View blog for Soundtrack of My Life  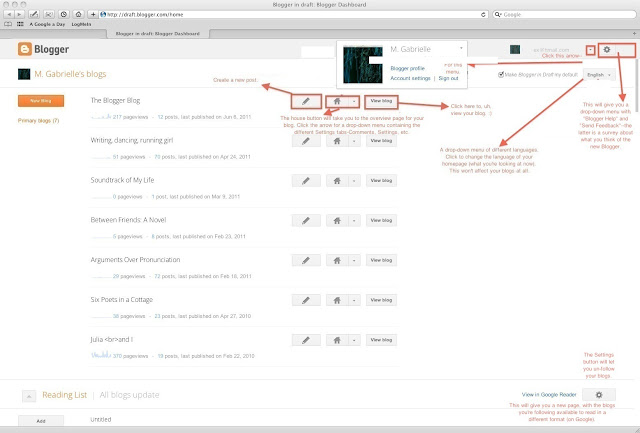click(381, 181)
